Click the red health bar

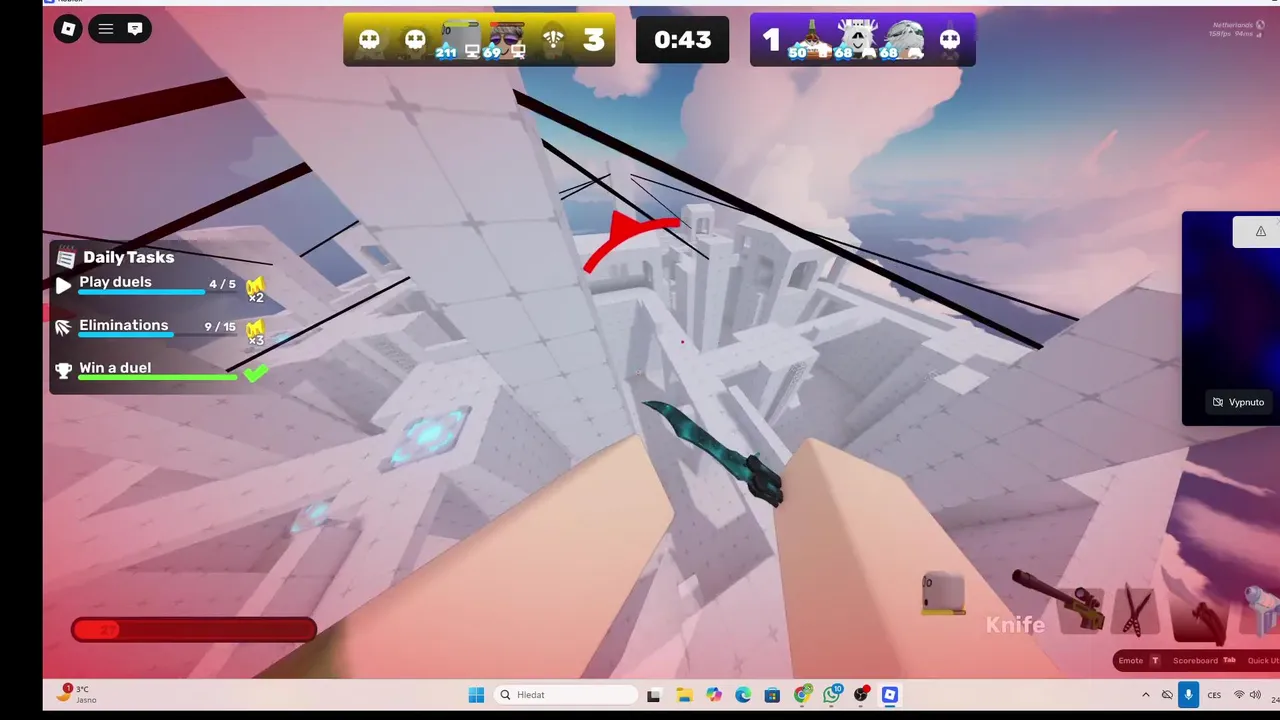(194, 630)
